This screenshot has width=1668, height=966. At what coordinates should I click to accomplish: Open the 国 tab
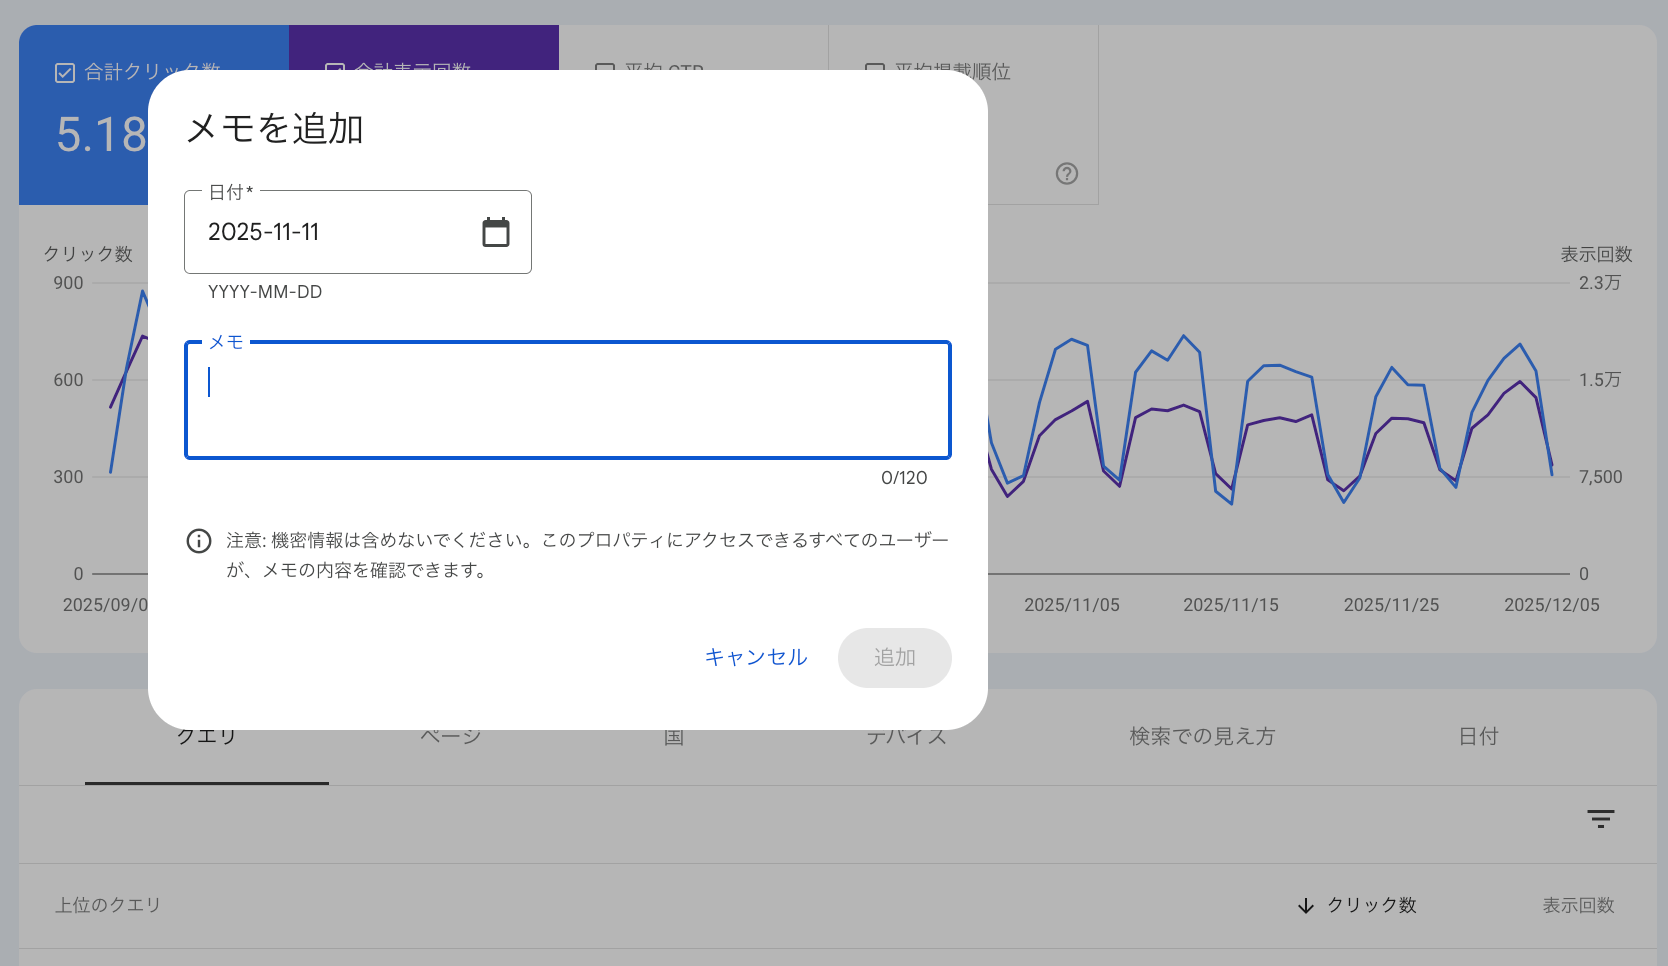click(x=673, y=737)
